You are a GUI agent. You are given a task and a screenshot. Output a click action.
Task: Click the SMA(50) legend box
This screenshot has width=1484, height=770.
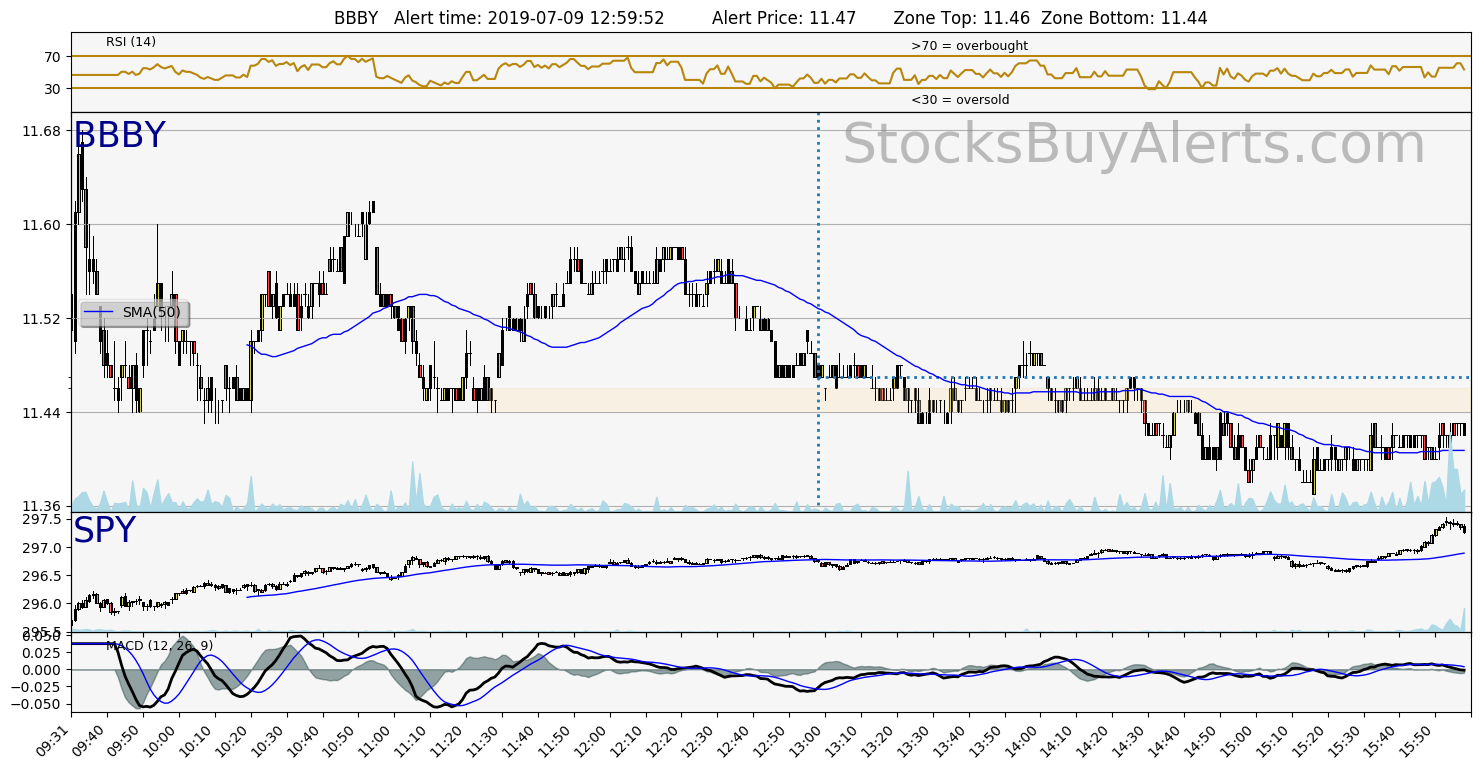coord(134,313)
